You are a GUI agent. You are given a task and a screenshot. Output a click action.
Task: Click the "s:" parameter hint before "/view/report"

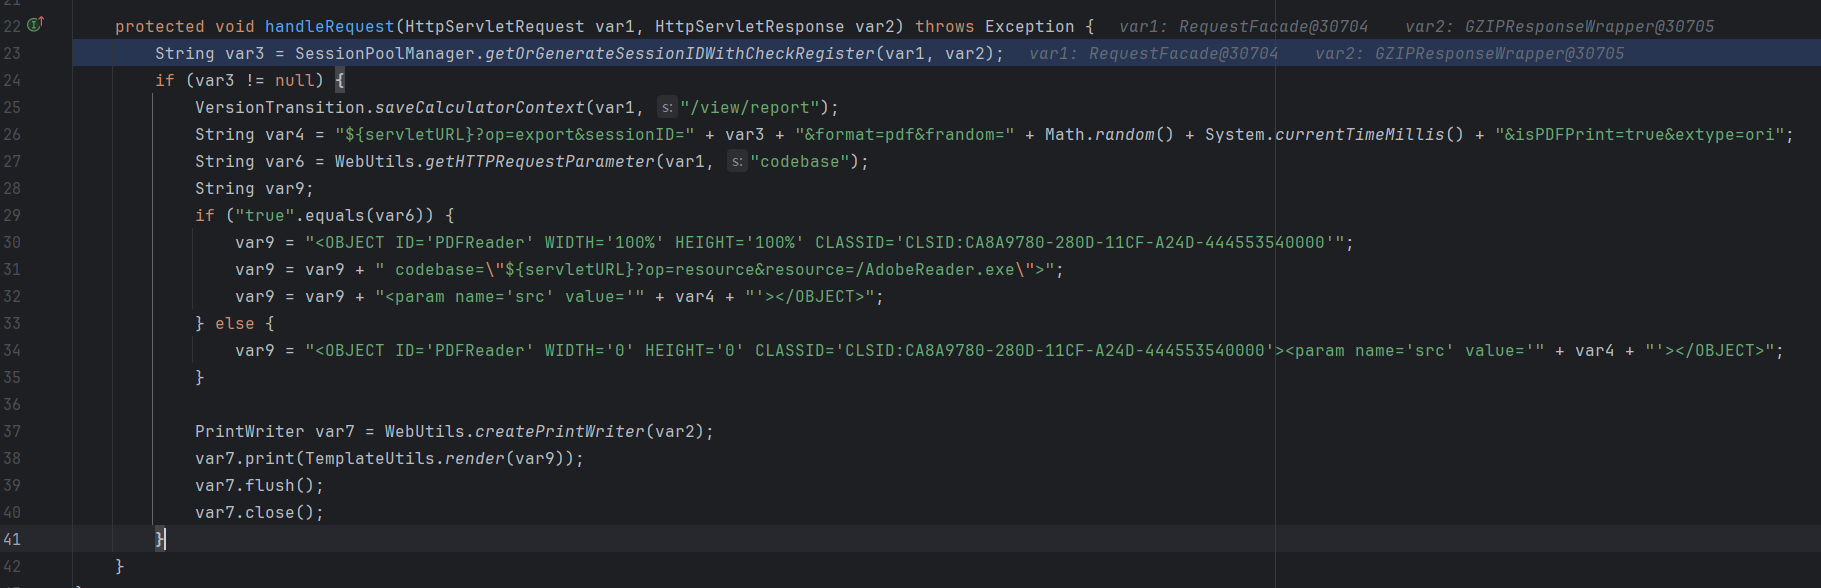click(x=666, y=108)
